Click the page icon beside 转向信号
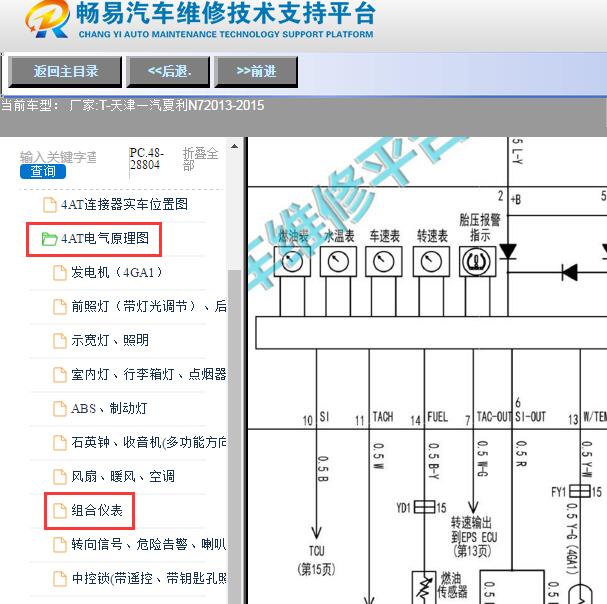This screenshot has height=604, width=607. point(60,545)
